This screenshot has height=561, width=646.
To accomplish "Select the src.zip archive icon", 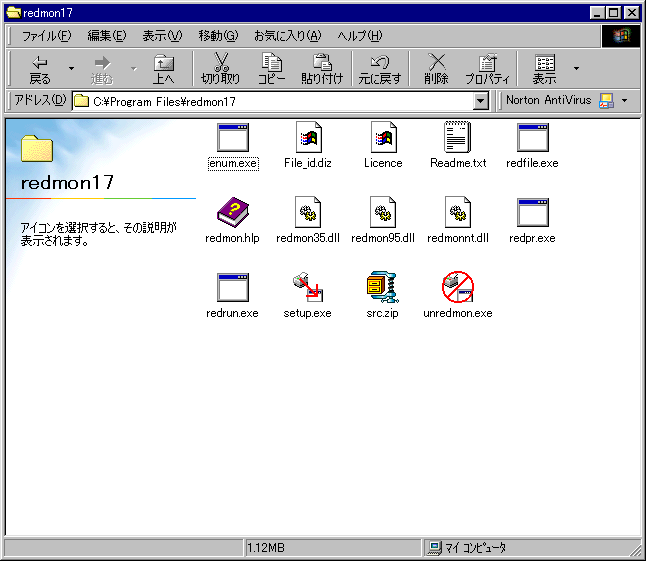I will pos(383,287).
